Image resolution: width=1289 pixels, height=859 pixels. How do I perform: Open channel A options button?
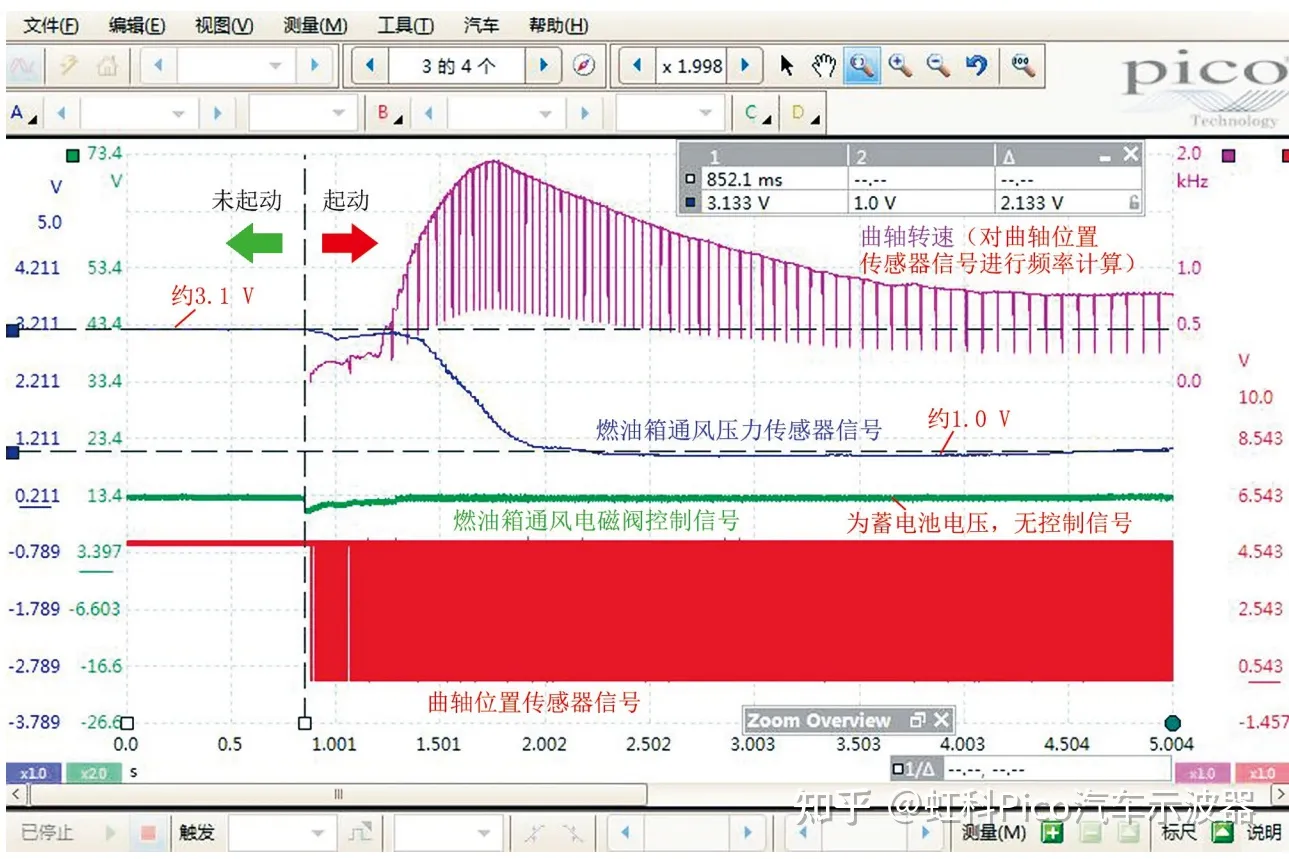[23, 113]
